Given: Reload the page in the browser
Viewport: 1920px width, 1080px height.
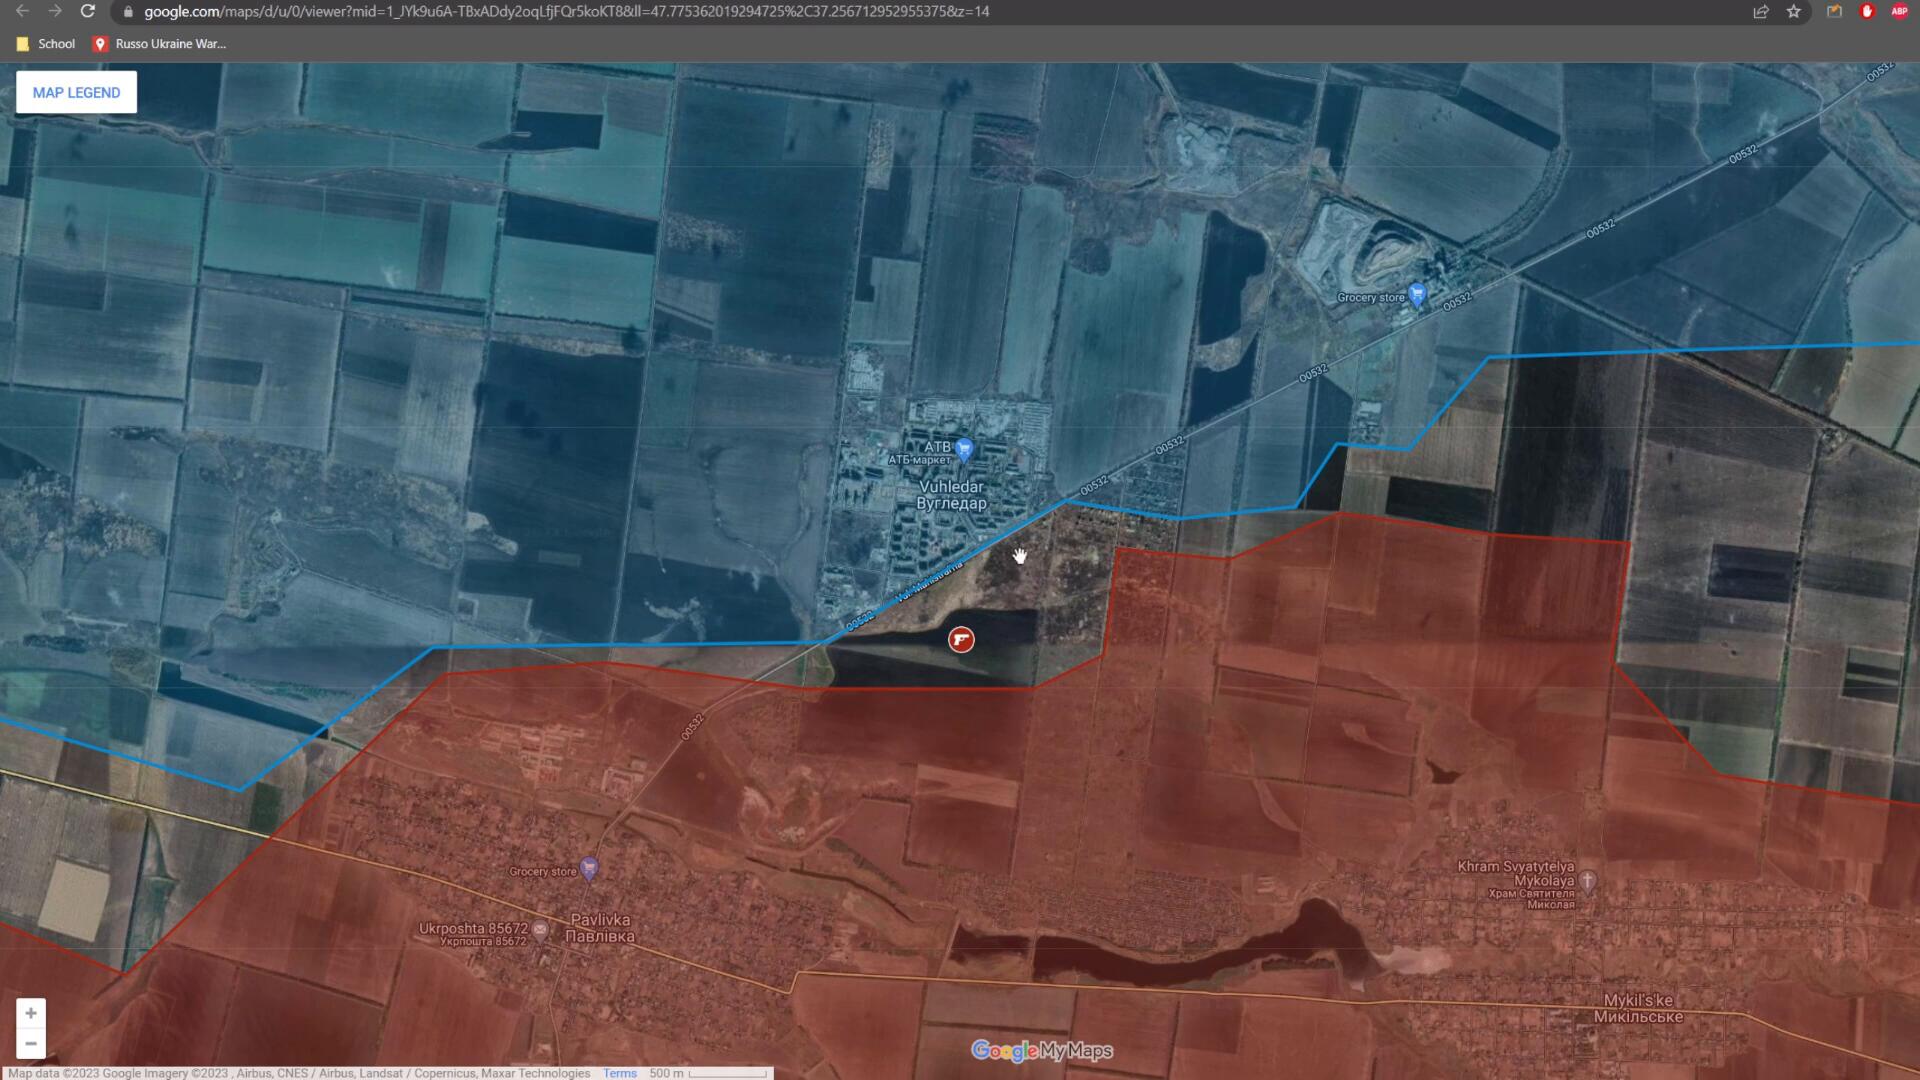Looking at the screenshot, I should click(88, 11).
